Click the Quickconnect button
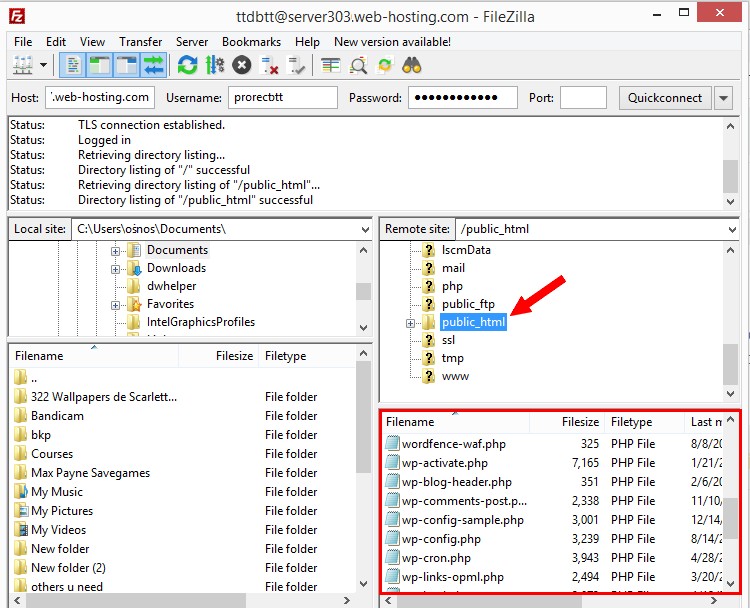 coord(665,98)
